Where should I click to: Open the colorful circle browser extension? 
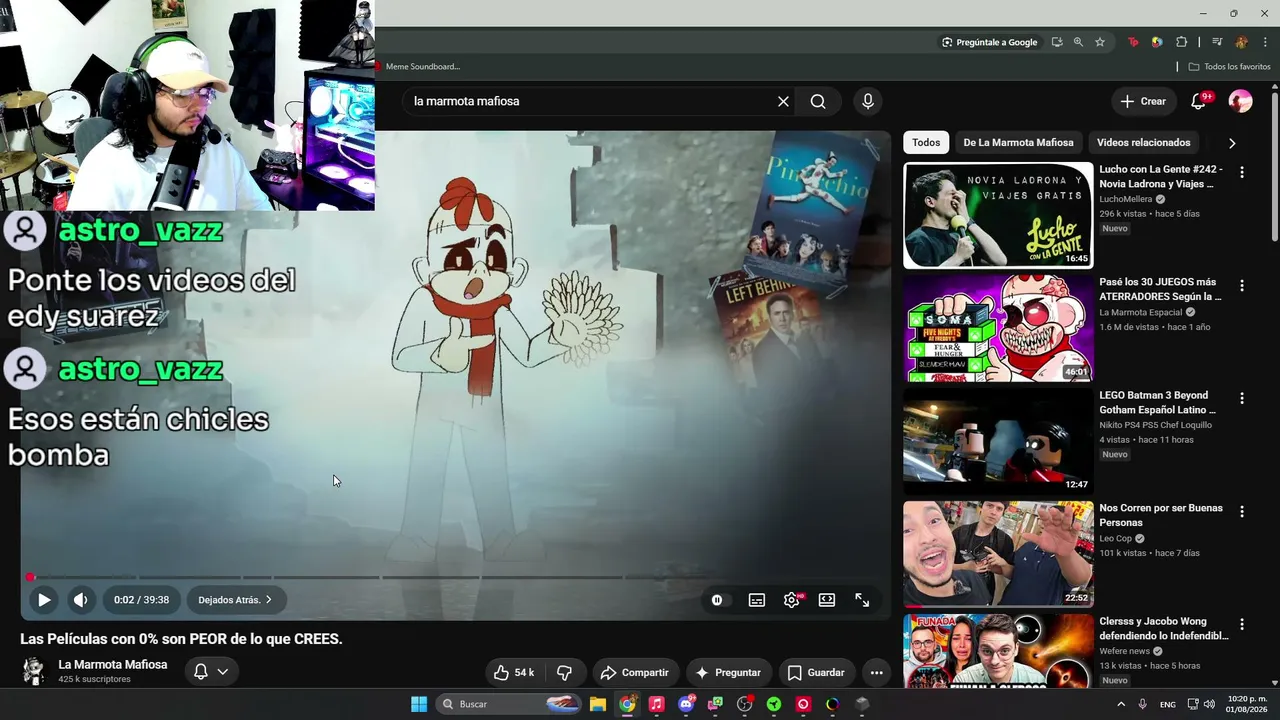pyautogui.click(x=1157, y=42)
